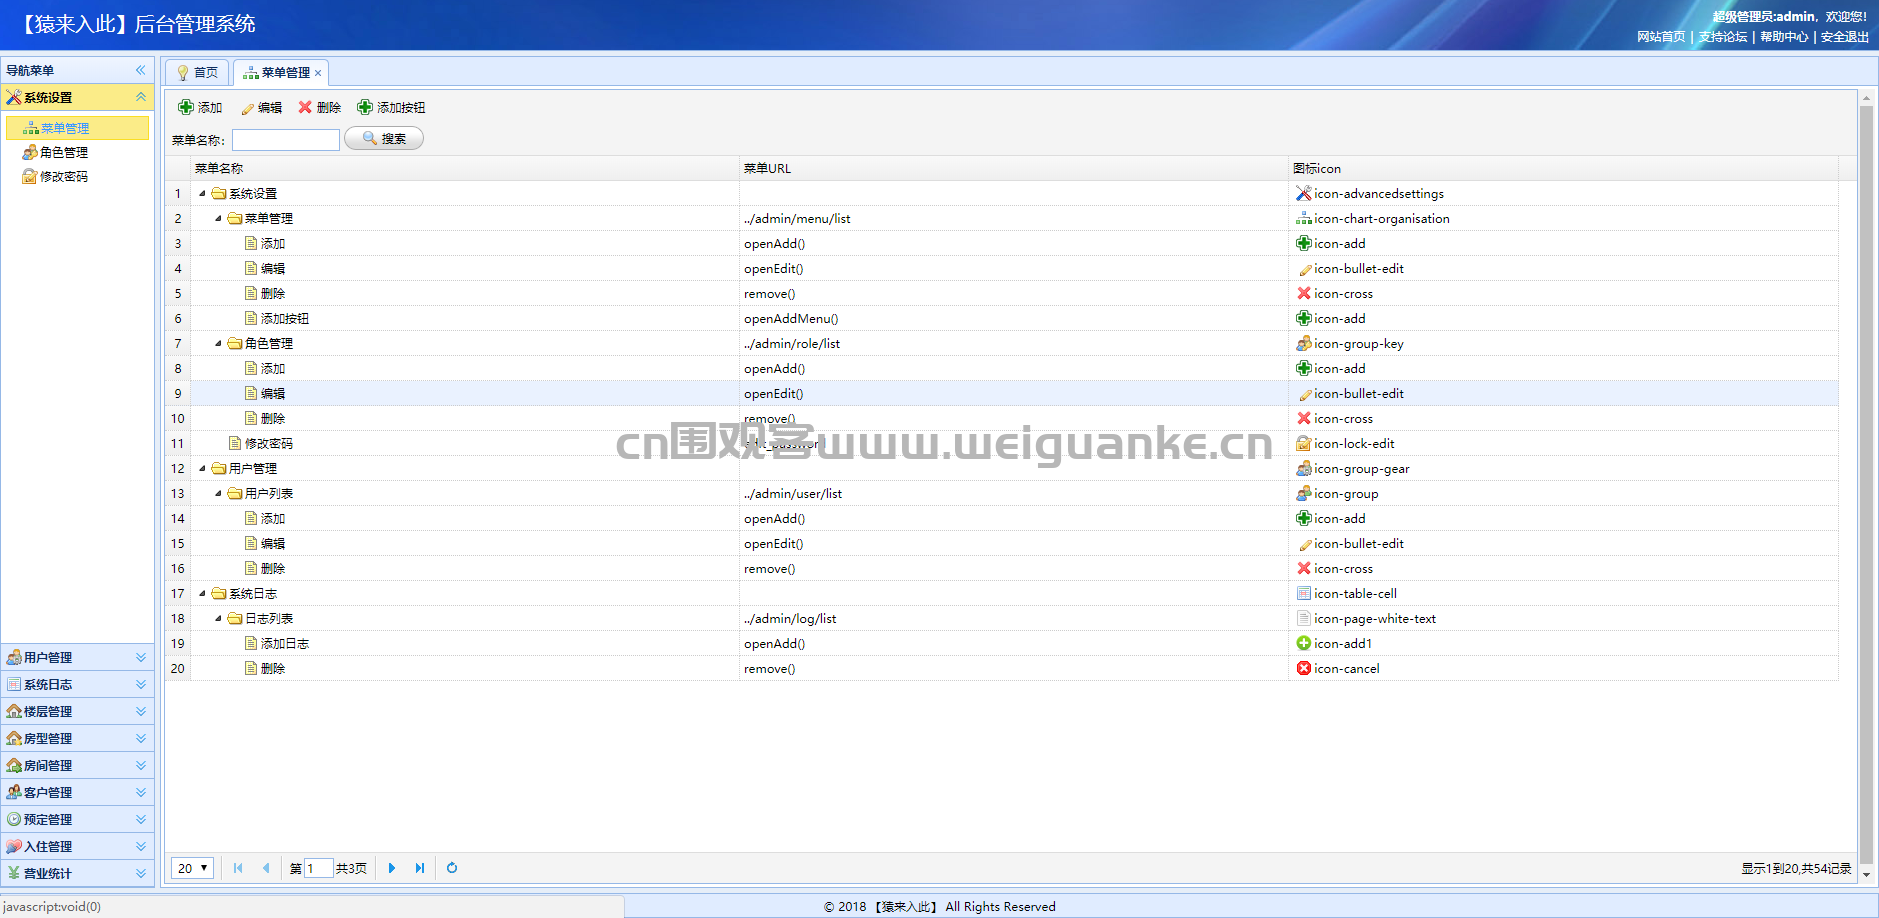Screen dimensions: 1879x918
Task: Click the icon-add icon in row 3
Action: click(x=1304, y=243)
